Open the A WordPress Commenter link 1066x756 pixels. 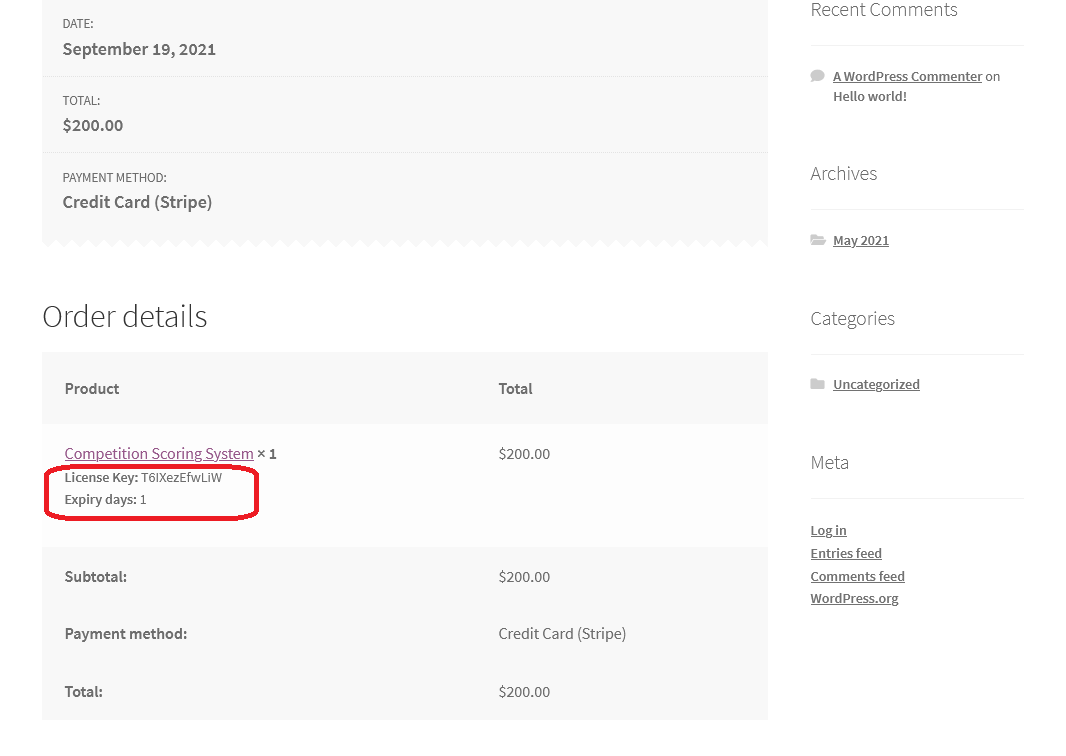coord(907,76)
